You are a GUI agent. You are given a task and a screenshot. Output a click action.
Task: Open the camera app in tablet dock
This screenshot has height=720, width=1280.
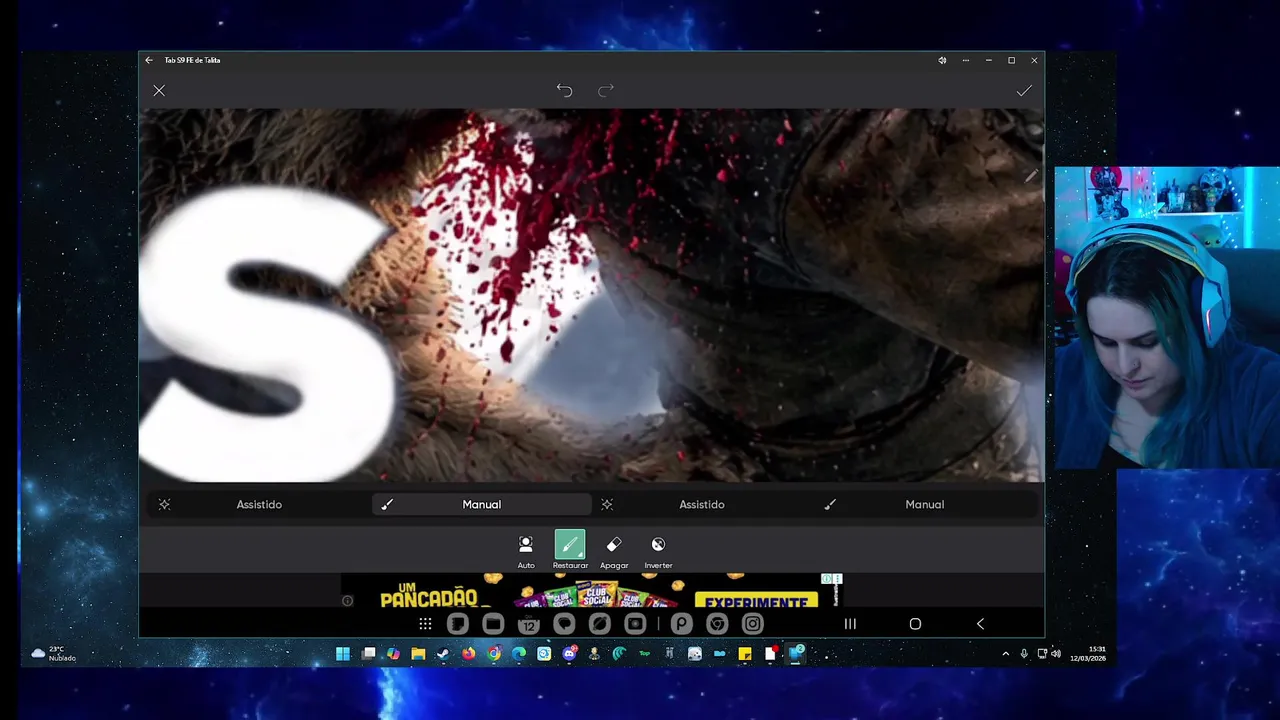click(x=635, y=624)
